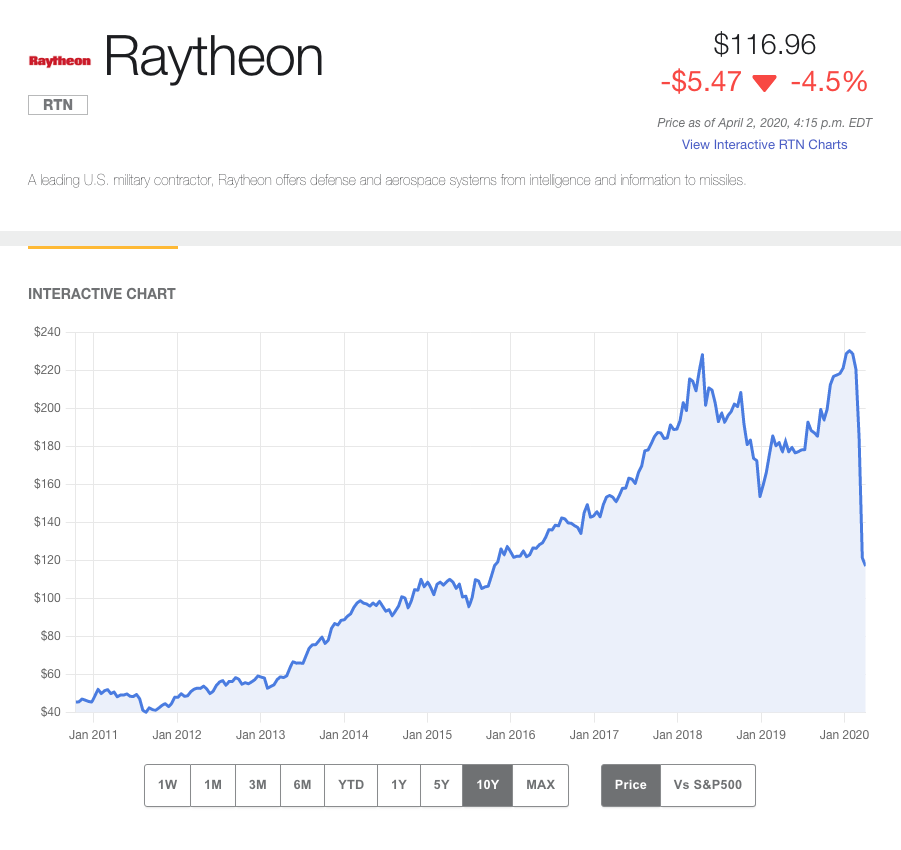This screenshot has height=850, width=901.
Task: Click the $60 y-axis label
Action: (51, 674)
